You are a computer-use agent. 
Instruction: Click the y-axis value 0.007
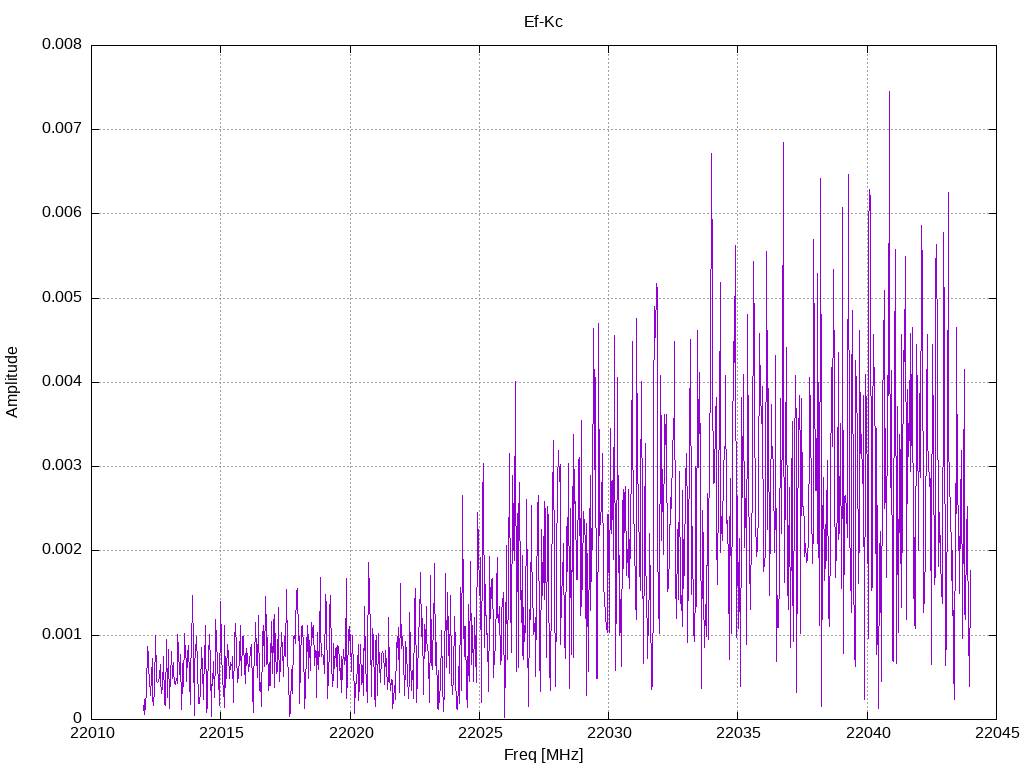coord(62,129)
